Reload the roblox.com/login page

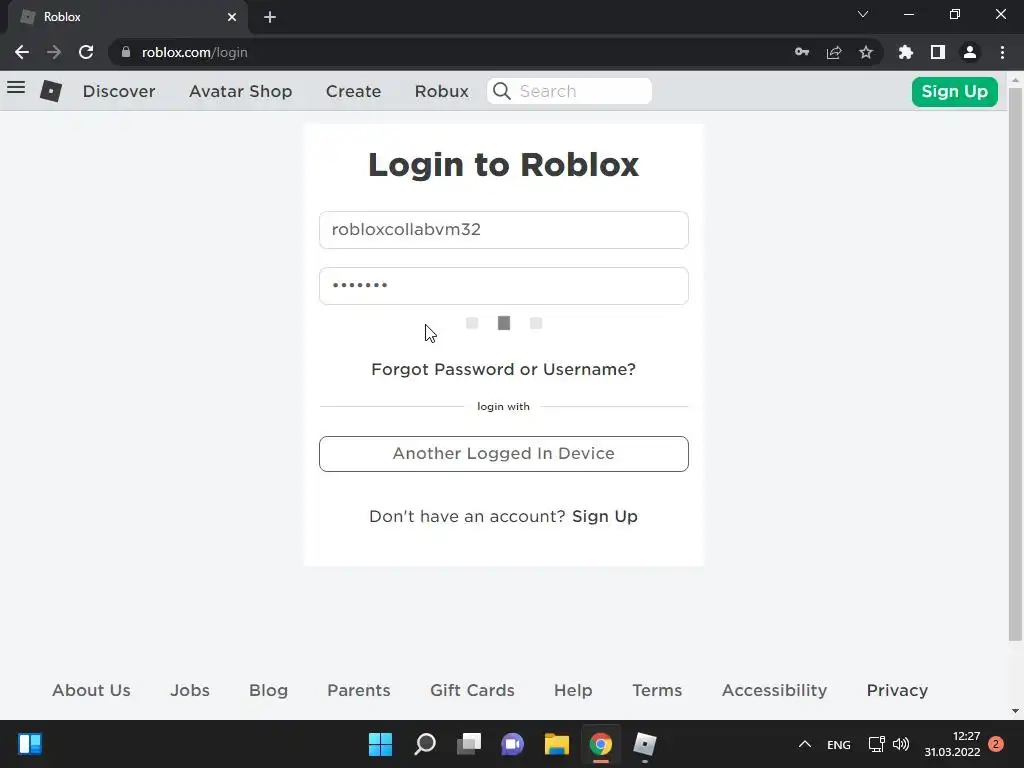[x=86, y=52]
